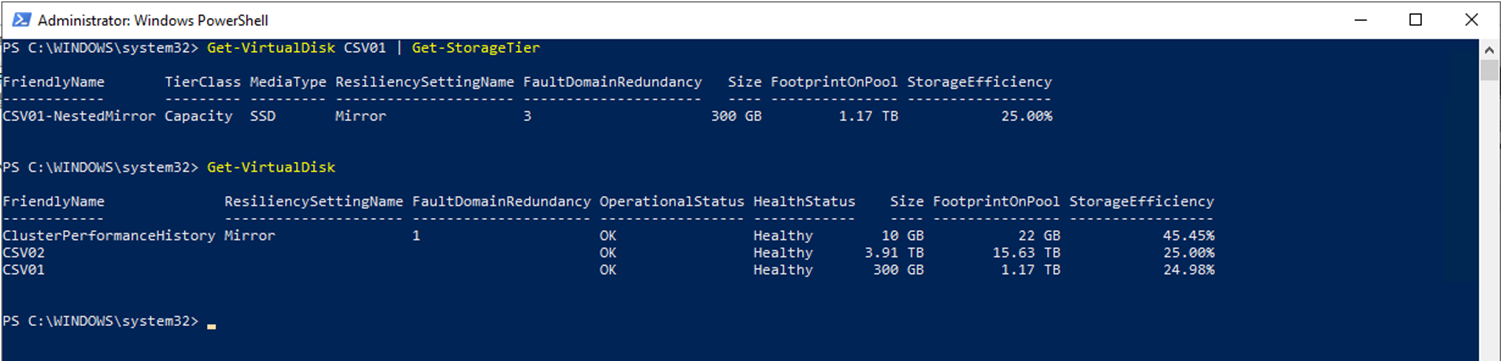1501x361 pixels.
Task: Click the CSV01-NestedMirror tier name
Action: click(79, 116)
